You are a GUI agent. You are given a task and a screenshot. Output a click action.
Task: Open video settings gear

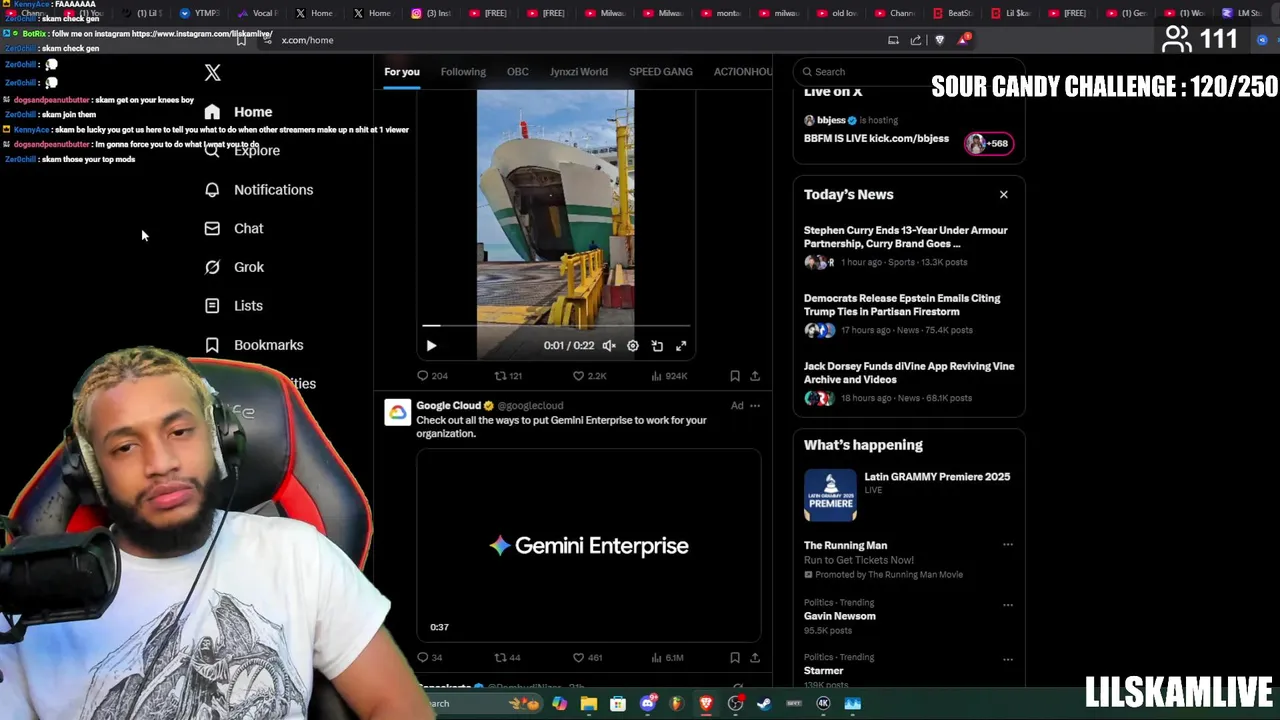633,346
